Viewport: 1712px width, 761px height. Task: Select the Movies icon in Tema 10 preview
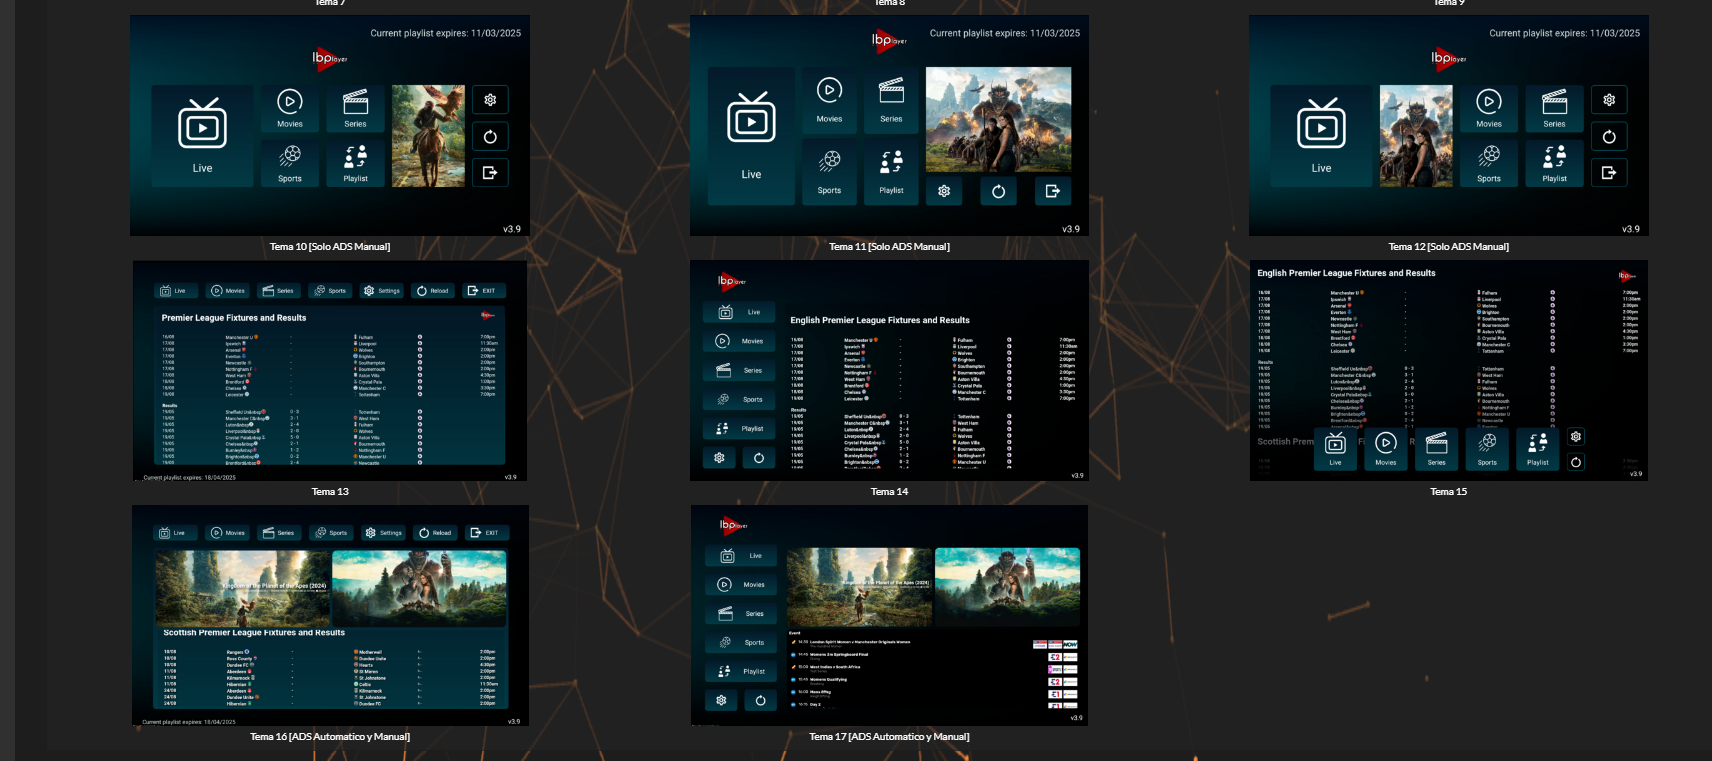click(x=290, y=108)
